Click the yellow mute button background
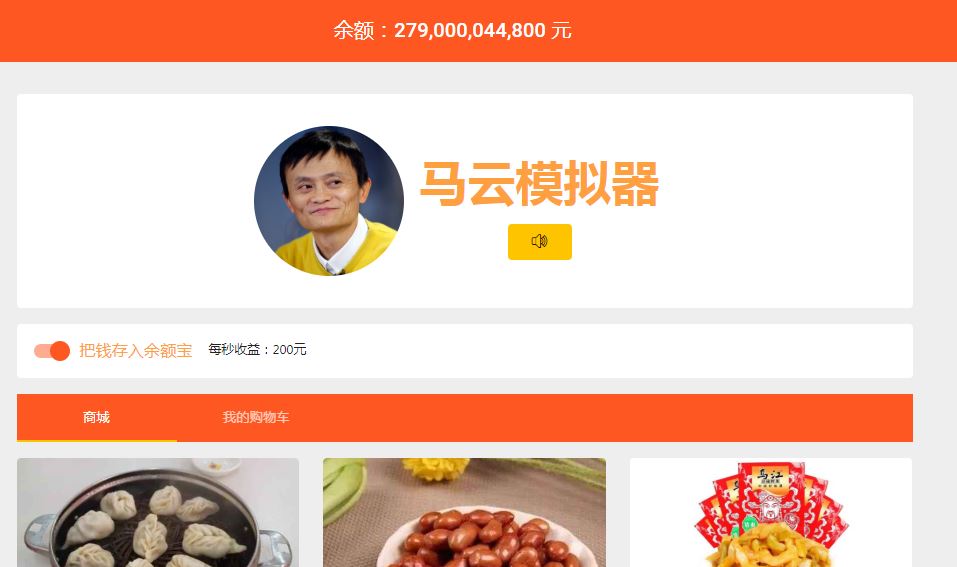The height and width of the screenshot is (567, 957). click(540, 242)
